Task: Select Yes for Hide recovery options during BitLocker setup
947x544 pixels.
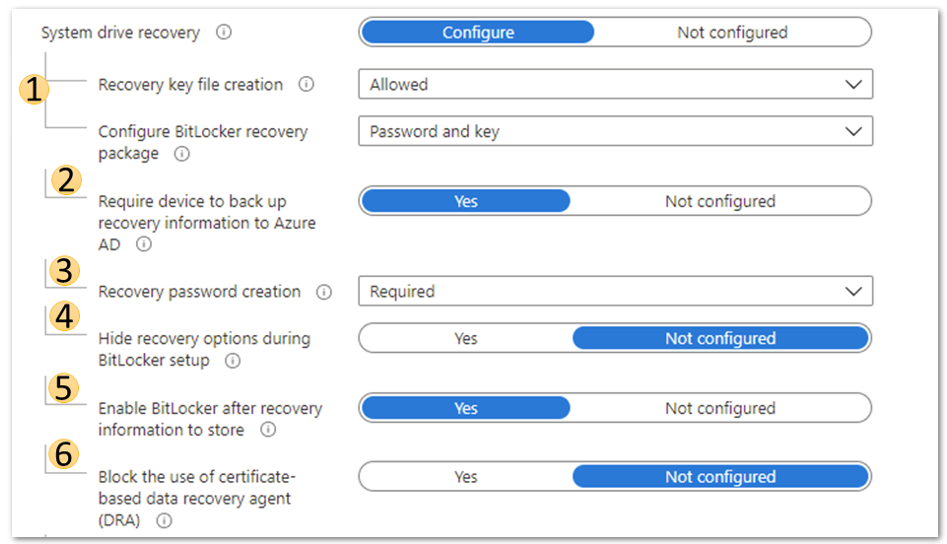Action: (x=466, y=338)
